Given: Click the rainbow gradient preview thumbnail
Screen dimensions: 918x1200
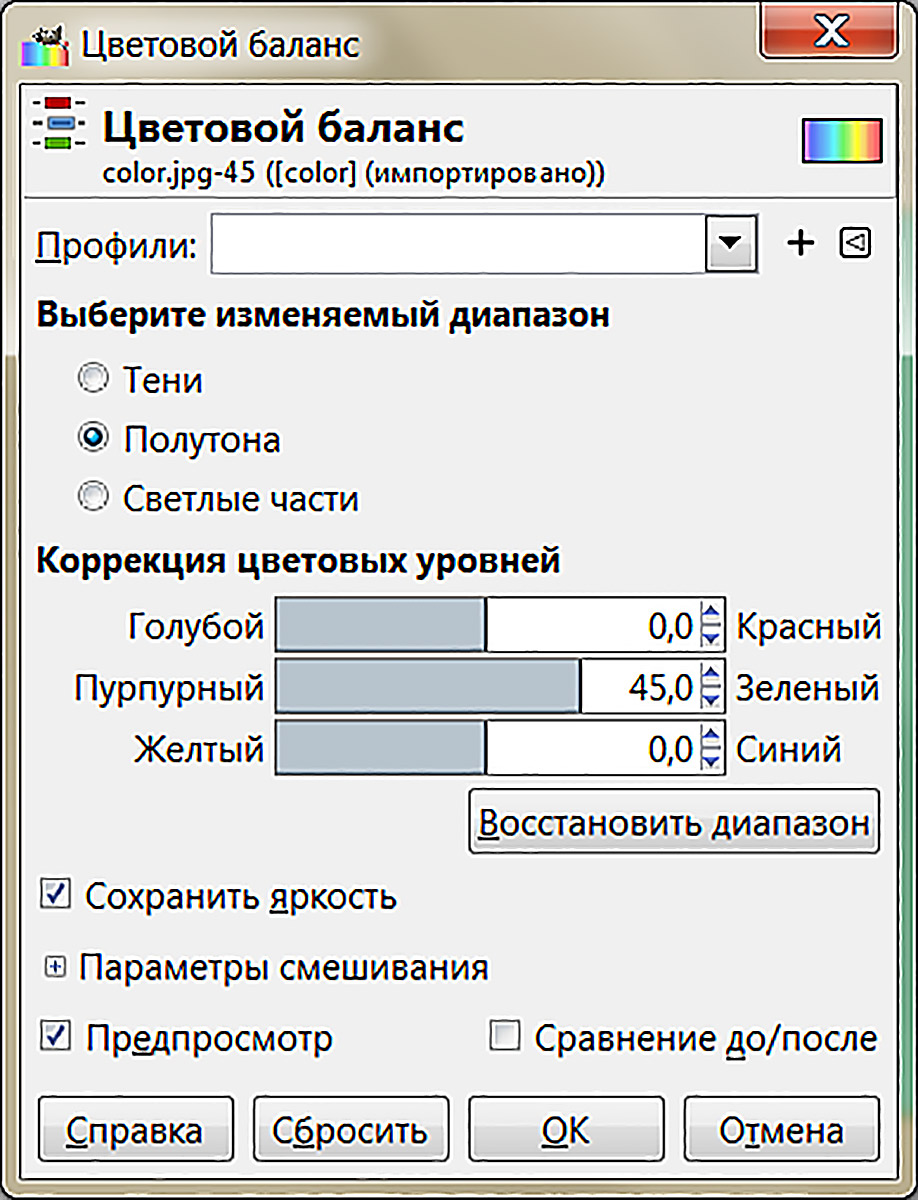Looking at the screenshot, I should [x=842, y=141].
